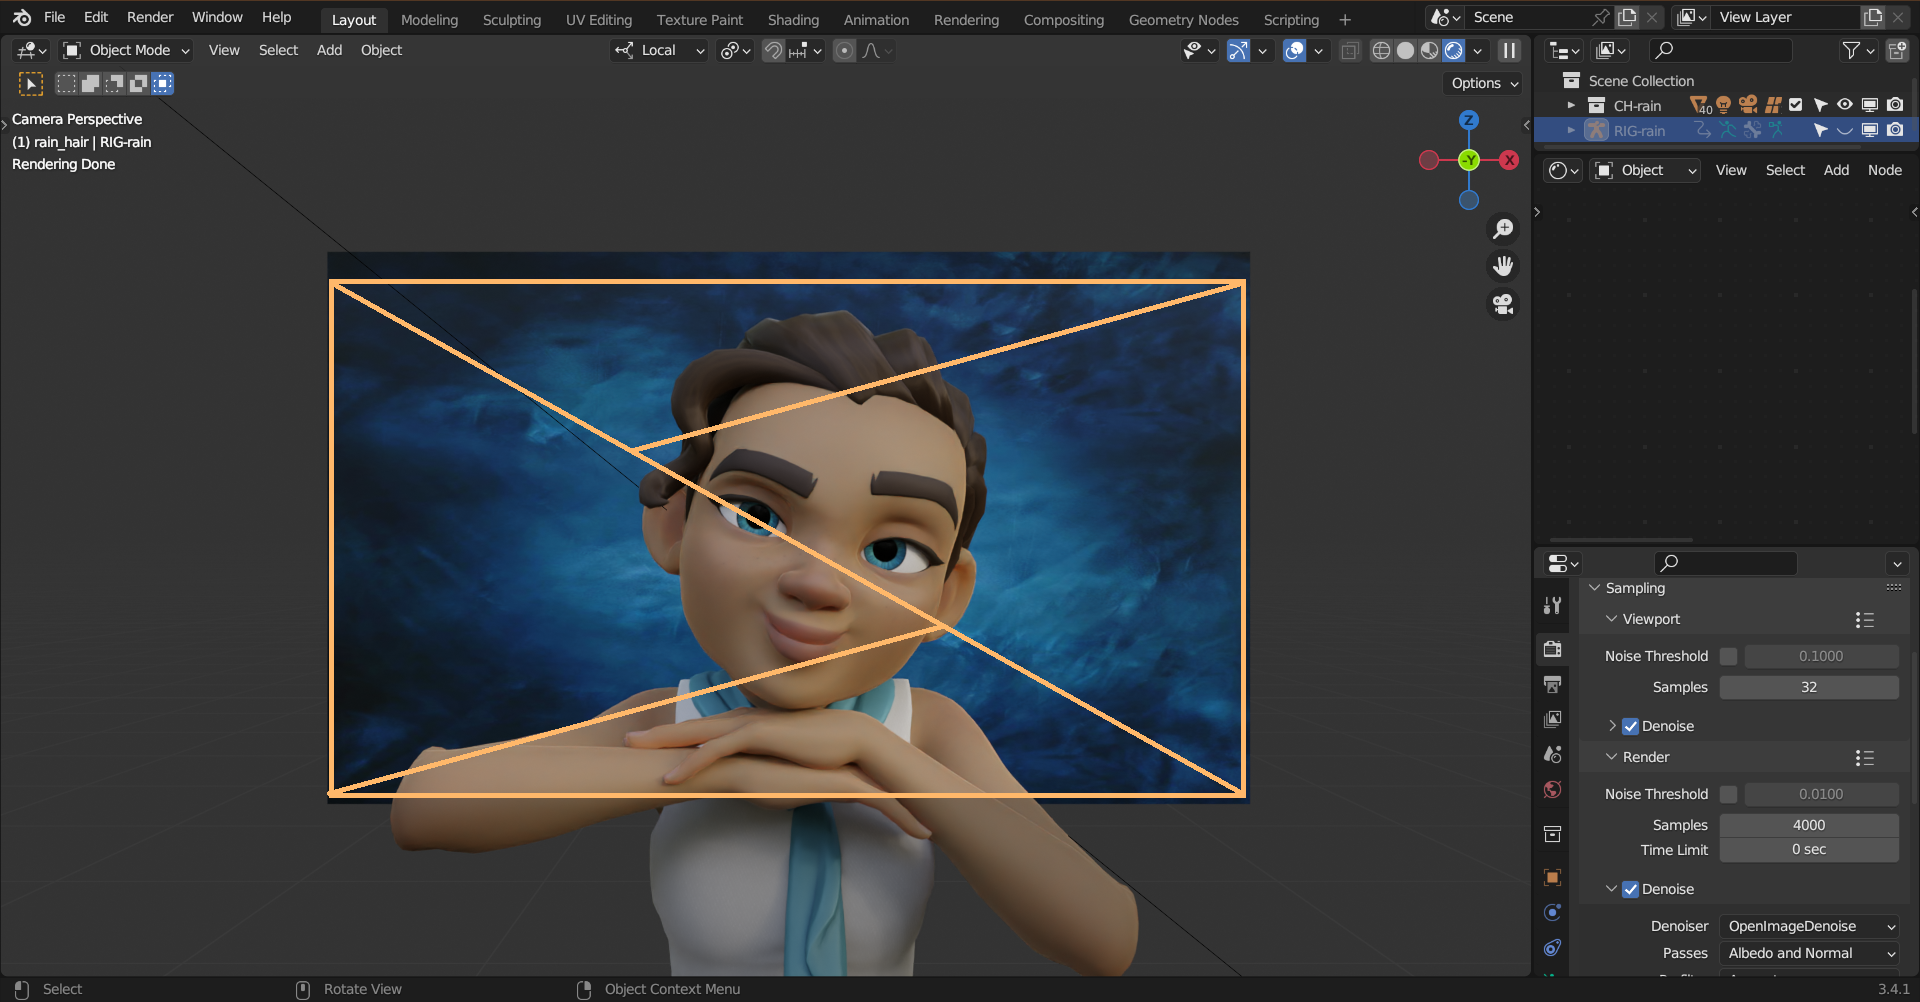This screenshot has height=1002, width=1920.
Task: Toggle viewport gizmos display
Action: (1239, 51)
